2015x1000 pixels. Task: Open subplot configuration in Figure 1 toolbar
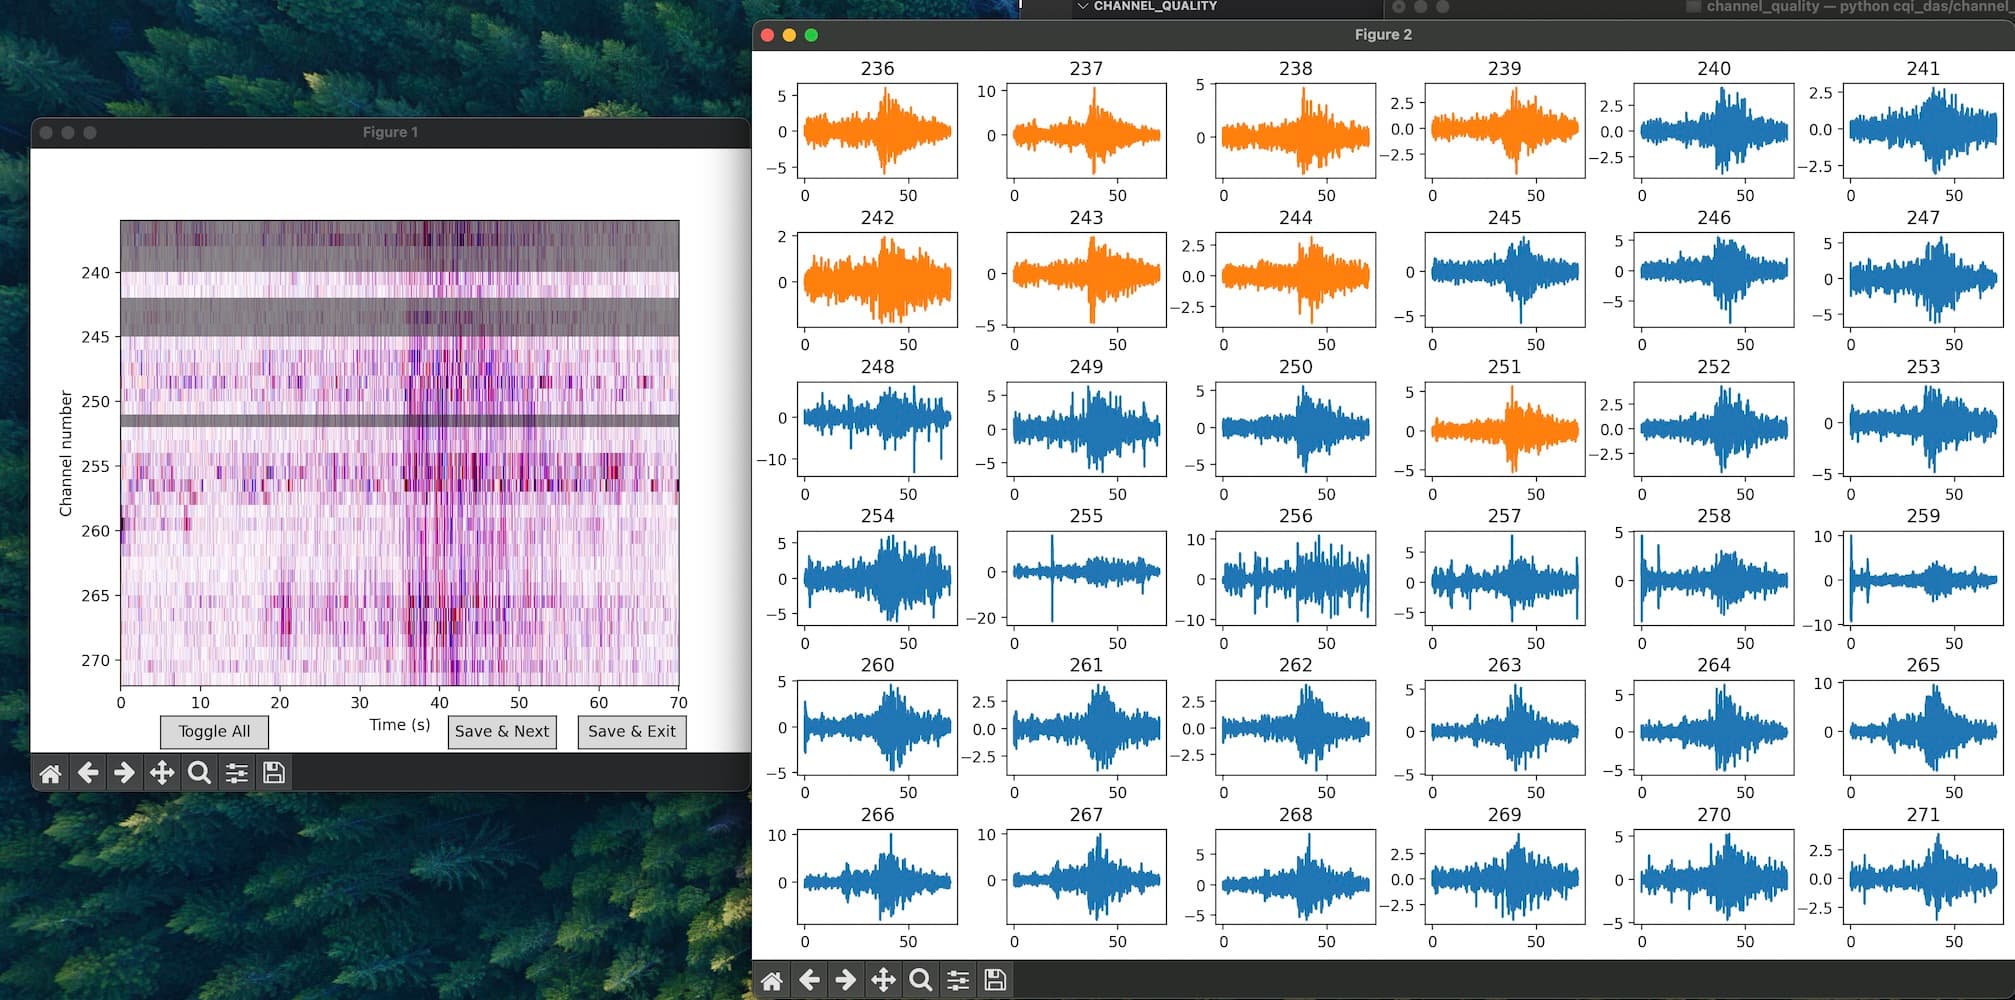237,773
